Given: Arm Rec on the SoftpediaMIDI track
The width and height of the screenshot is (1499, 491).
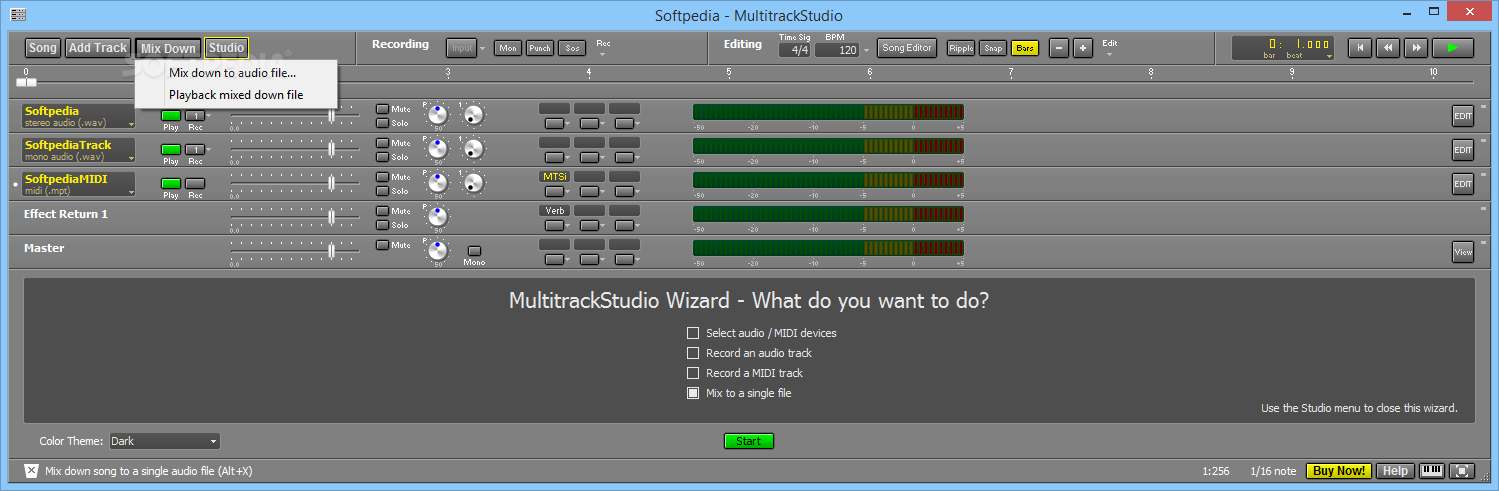Looking at the screenshot, I should (x=195, y=183).
